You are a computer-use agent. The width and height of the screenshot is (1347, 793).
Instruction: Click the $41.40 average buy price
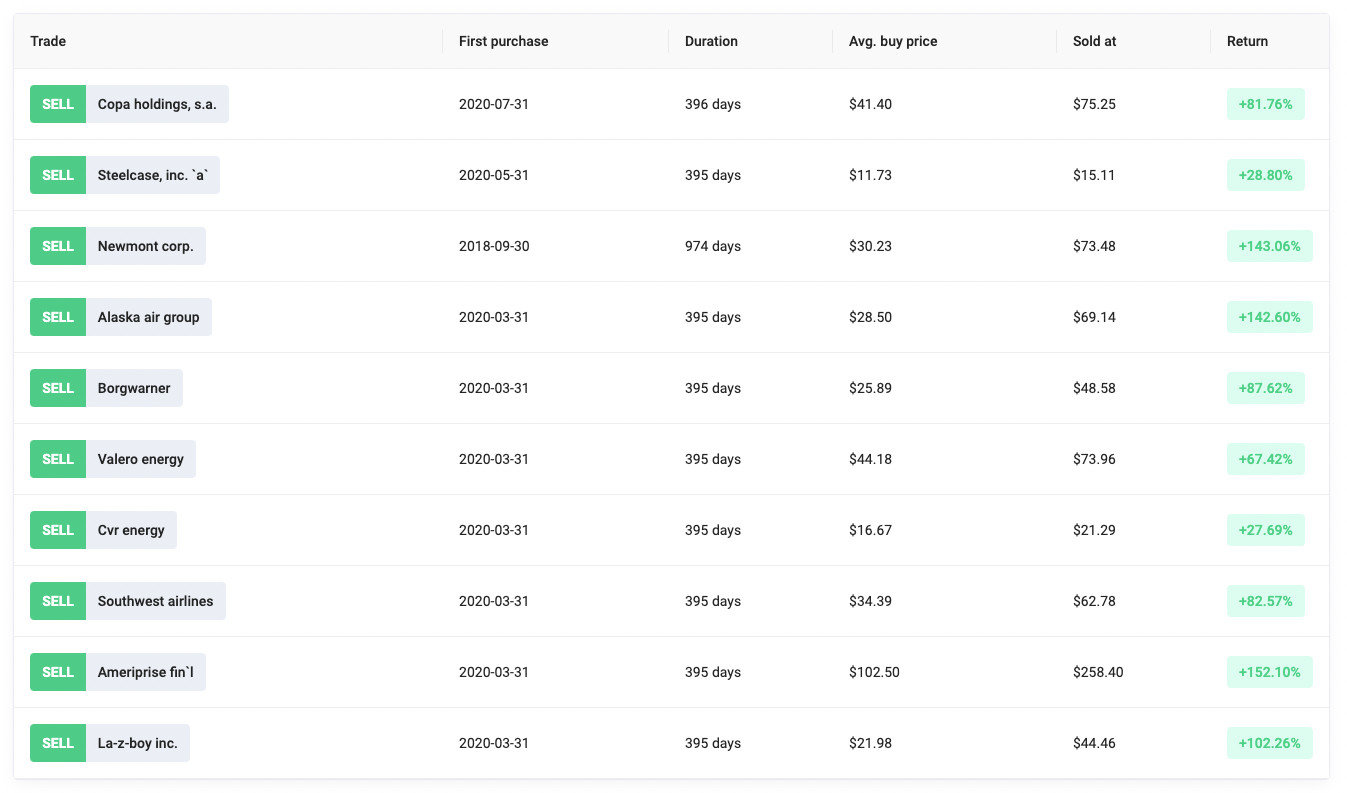click(x=870, y=104)
